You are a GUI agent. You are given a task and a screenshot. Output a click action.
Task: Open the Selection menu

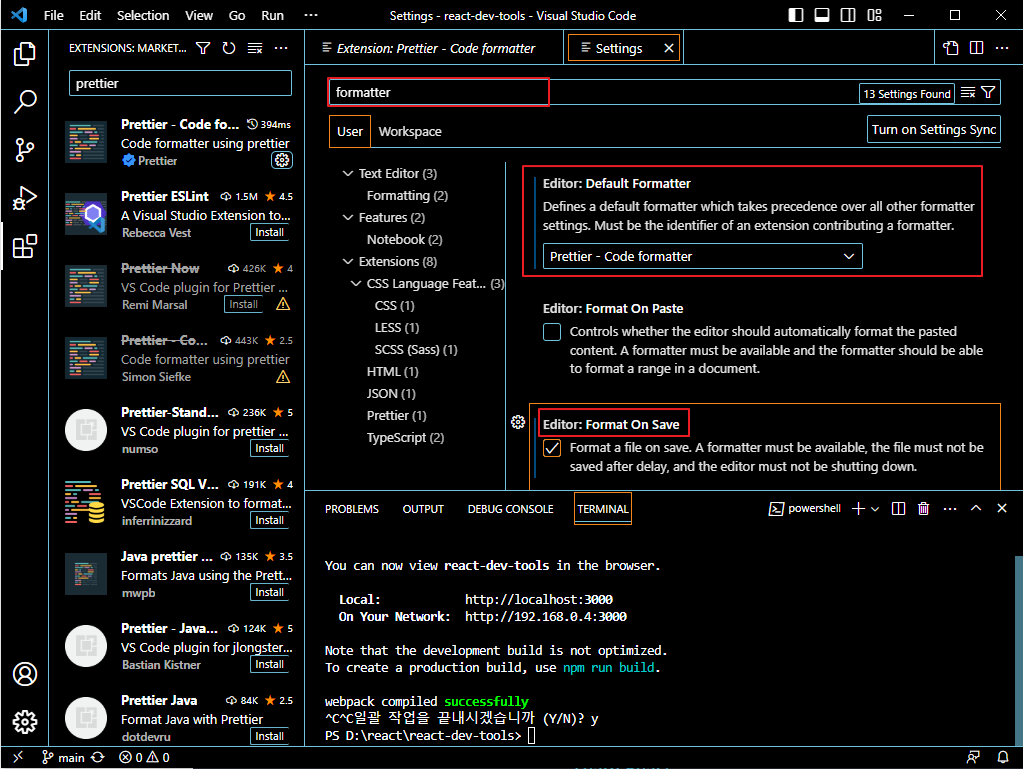click(143, 15)
